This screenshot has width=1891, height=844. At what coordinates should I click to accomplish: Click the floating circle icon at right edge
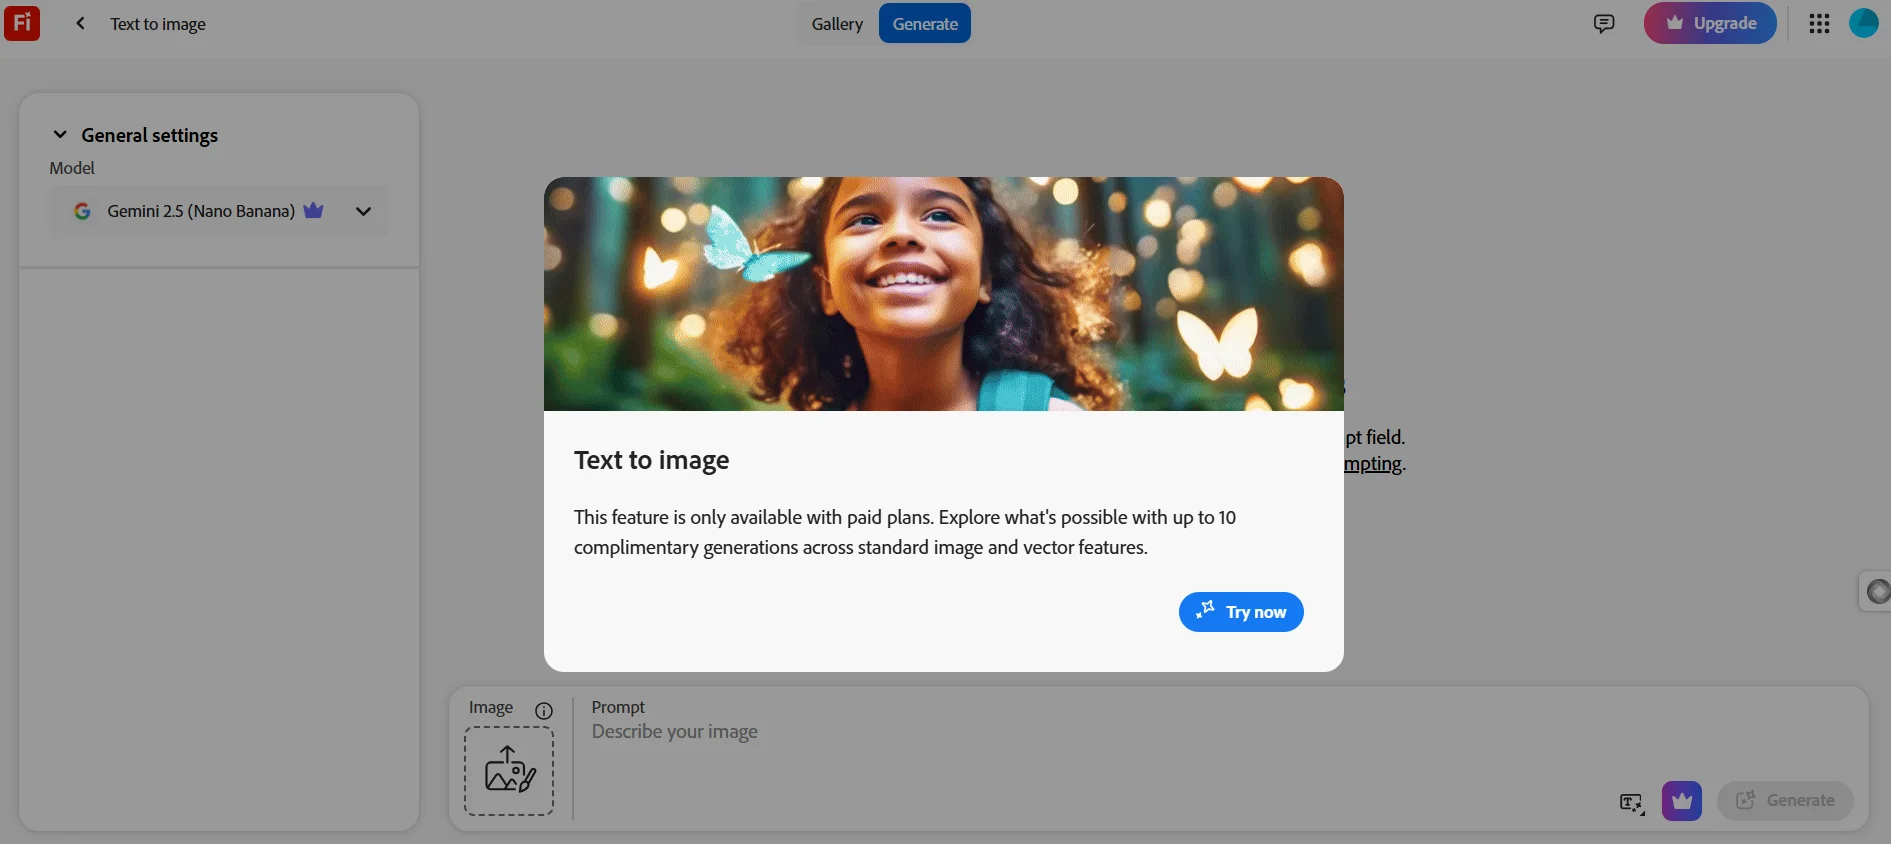coord(1877,592)
